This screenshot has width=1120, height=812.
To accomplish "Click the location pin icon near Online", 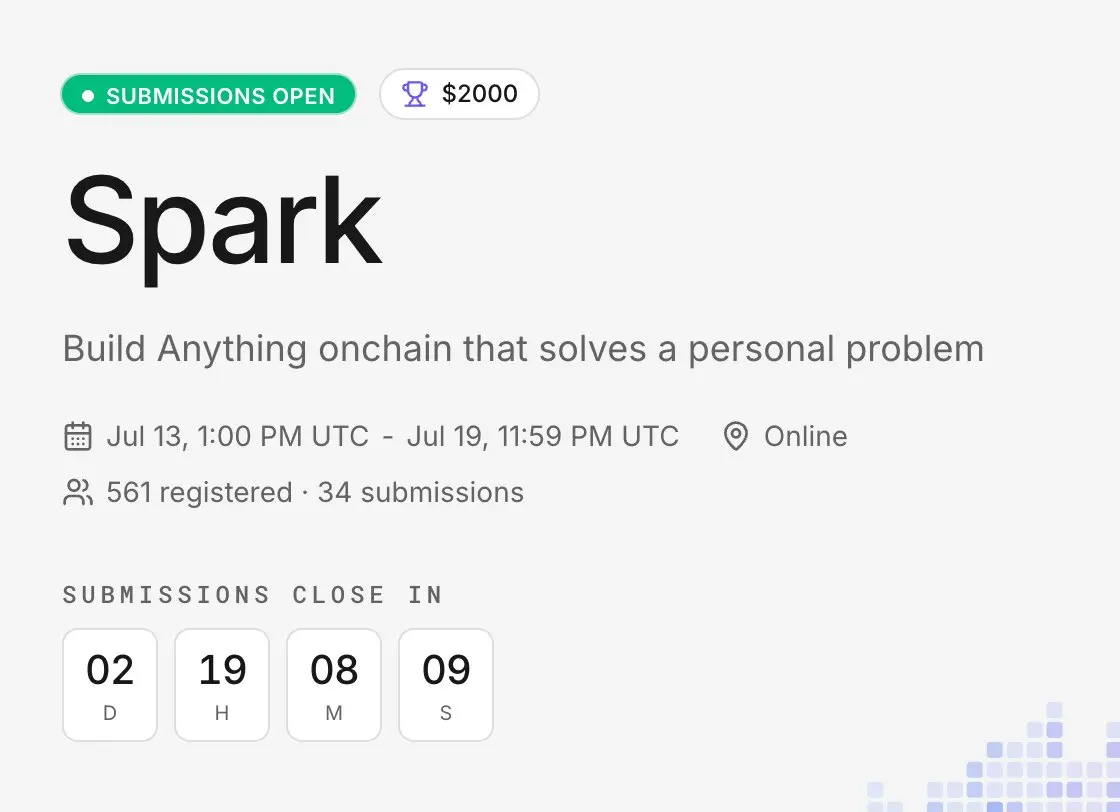I will point(736,436).
